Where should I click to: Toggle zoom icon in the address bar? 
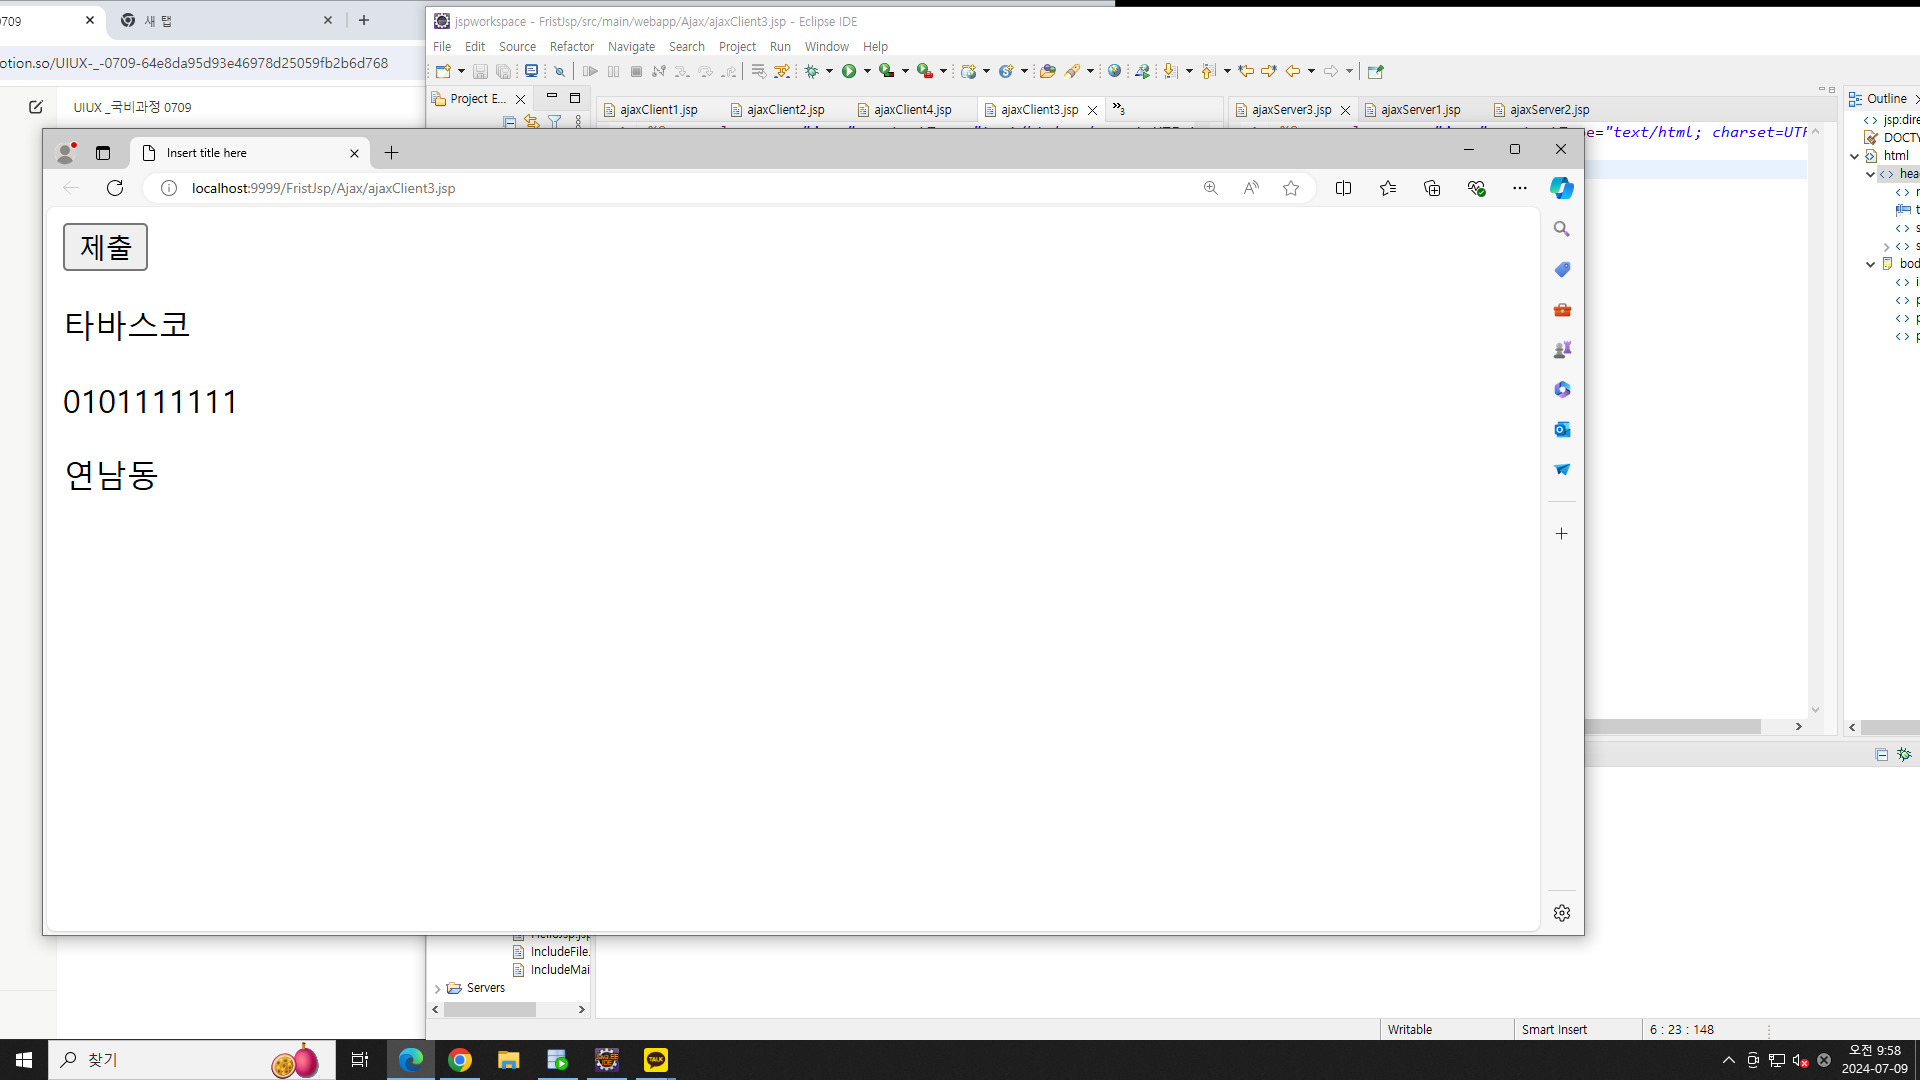1210,188
